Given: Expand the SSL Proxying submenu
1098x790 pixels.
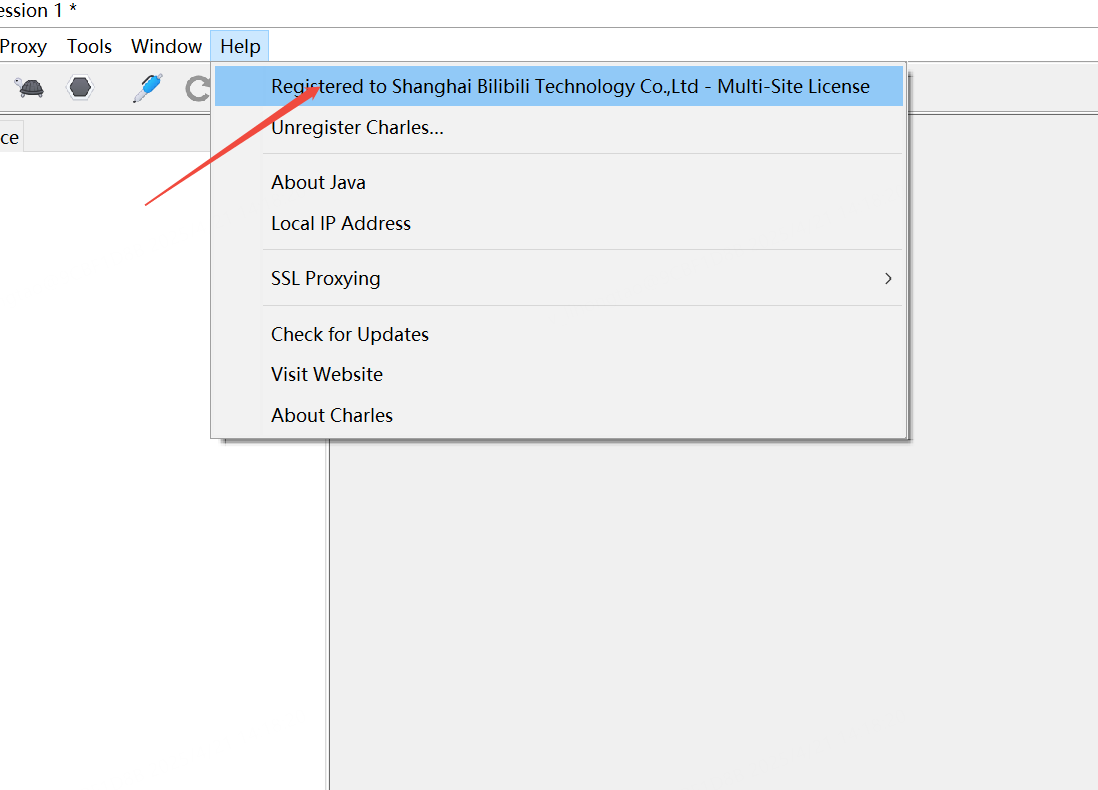Looking at the screenshot, I should pyautogui.click(x=559, y=278).
